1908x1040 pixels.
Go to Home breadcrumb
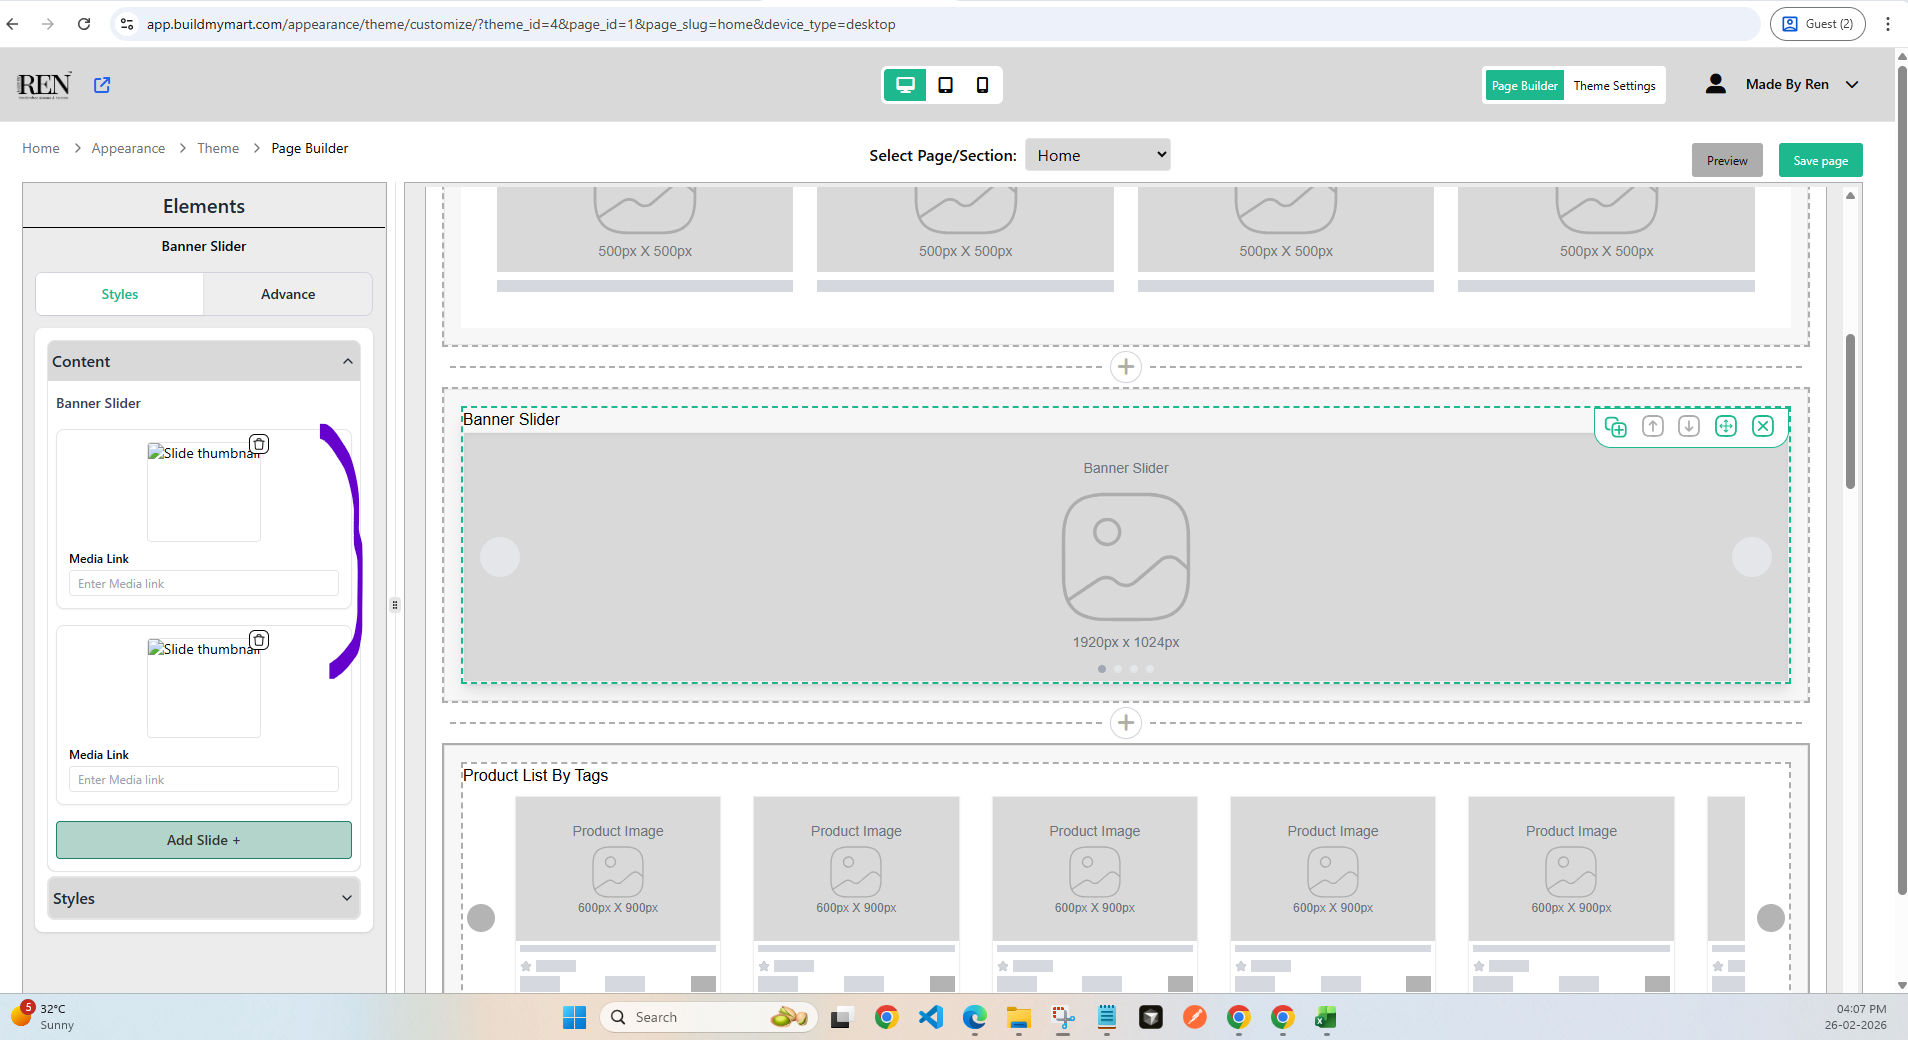tap(41, 148)
